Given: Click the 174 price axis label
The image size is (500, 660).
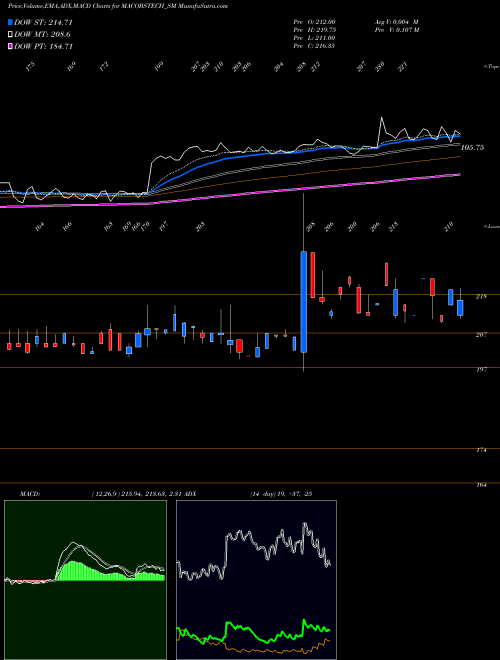Looking at the screenshot, I should click(x=481, y=450).
